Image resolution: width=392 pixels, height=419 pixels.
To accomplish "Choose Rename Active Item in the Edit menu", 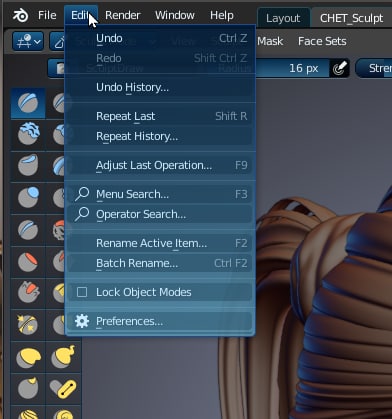I will coord(160,243).
